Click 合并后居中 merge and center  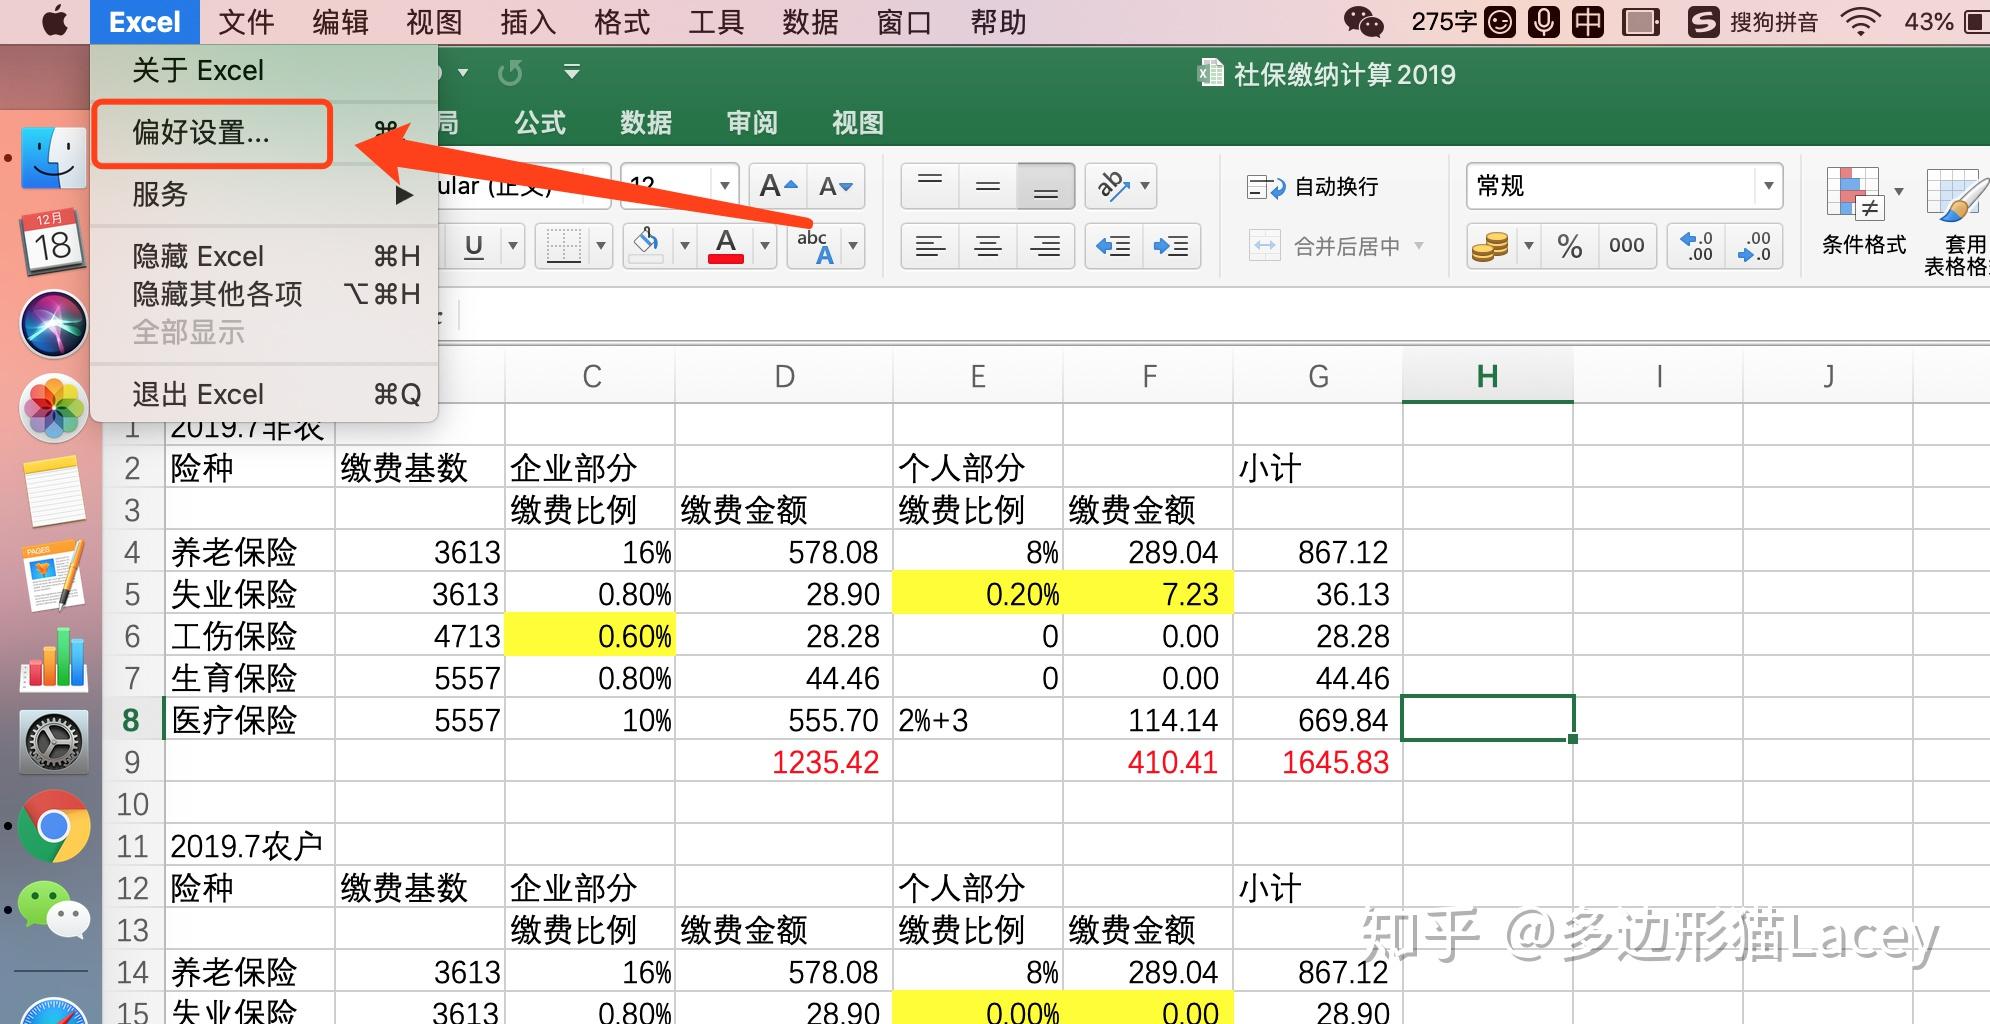[1325, 246]
